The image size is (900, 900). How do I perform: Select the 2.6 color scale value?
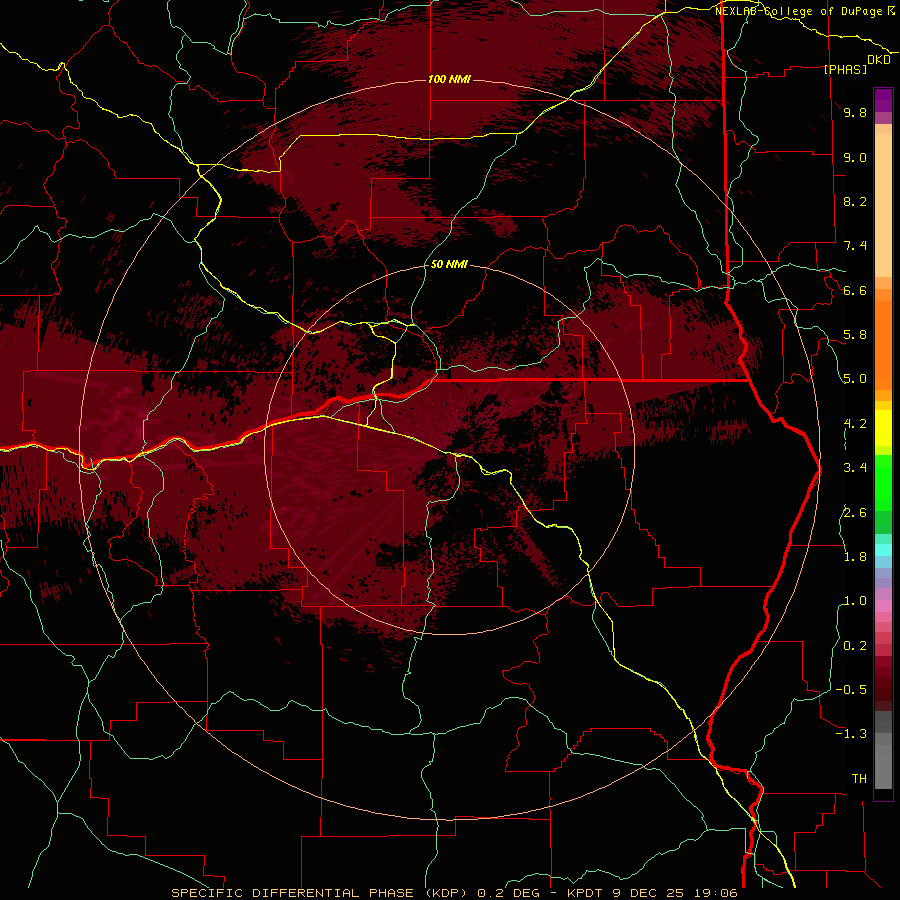855,513
